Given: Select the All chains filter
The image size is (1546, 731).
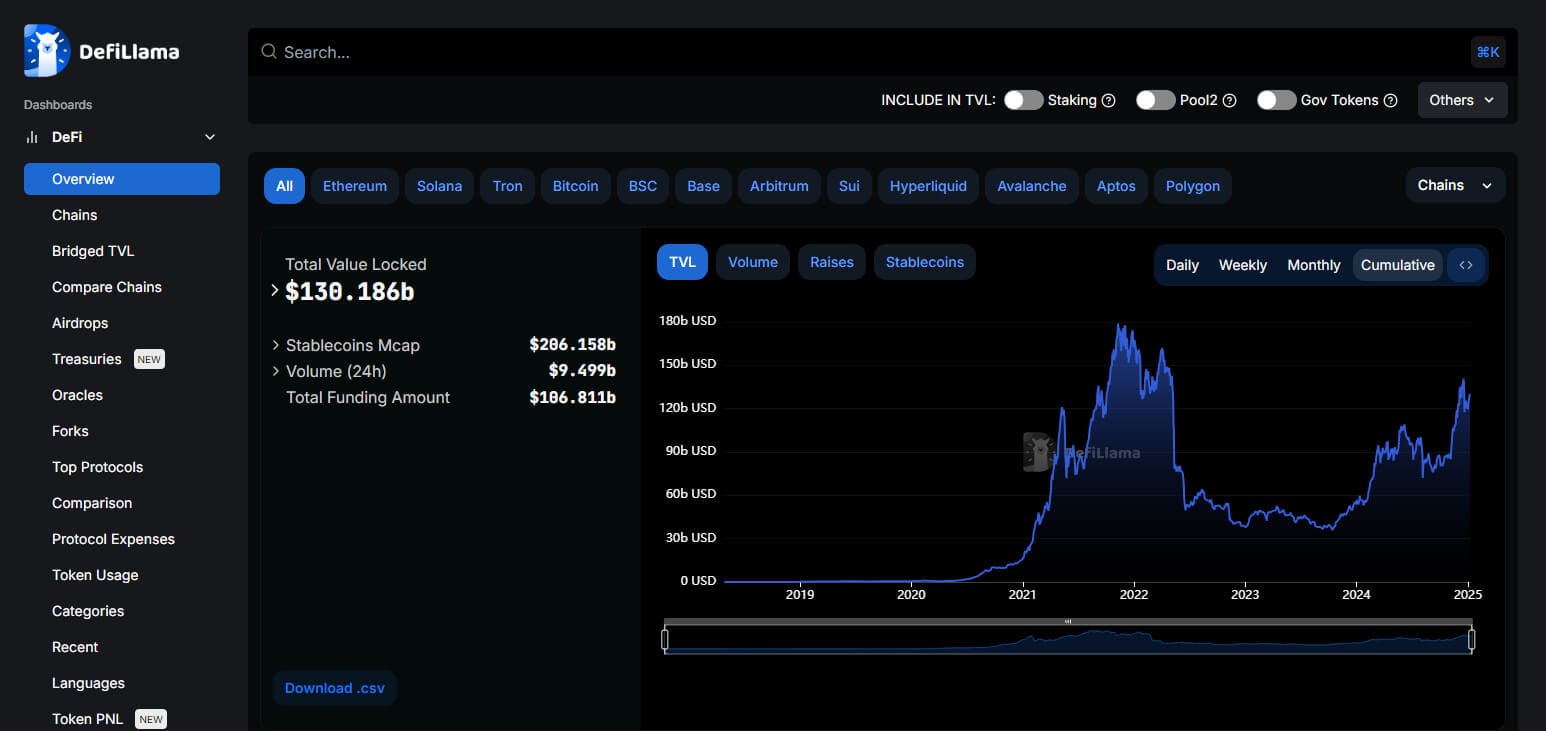Looking at the screenshot, I should (x=285, y=186).
